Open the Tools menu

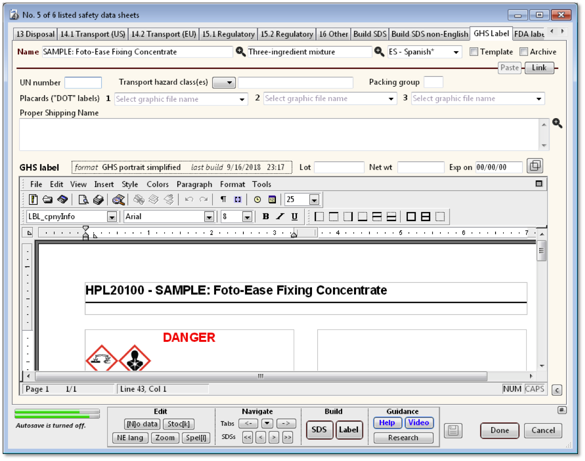(x=262, y=184)
